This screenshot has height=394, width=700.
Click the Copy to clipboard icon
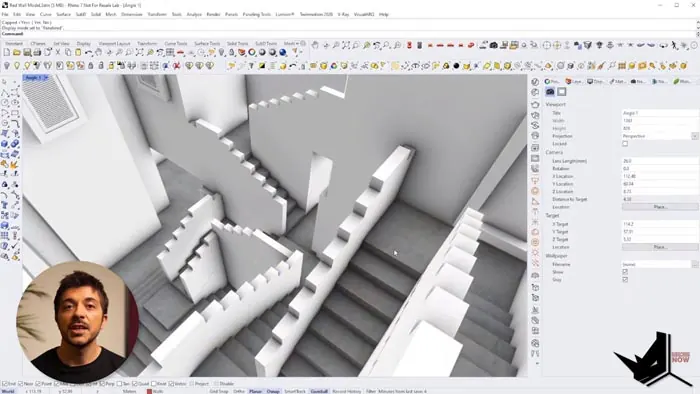(68, 53)
